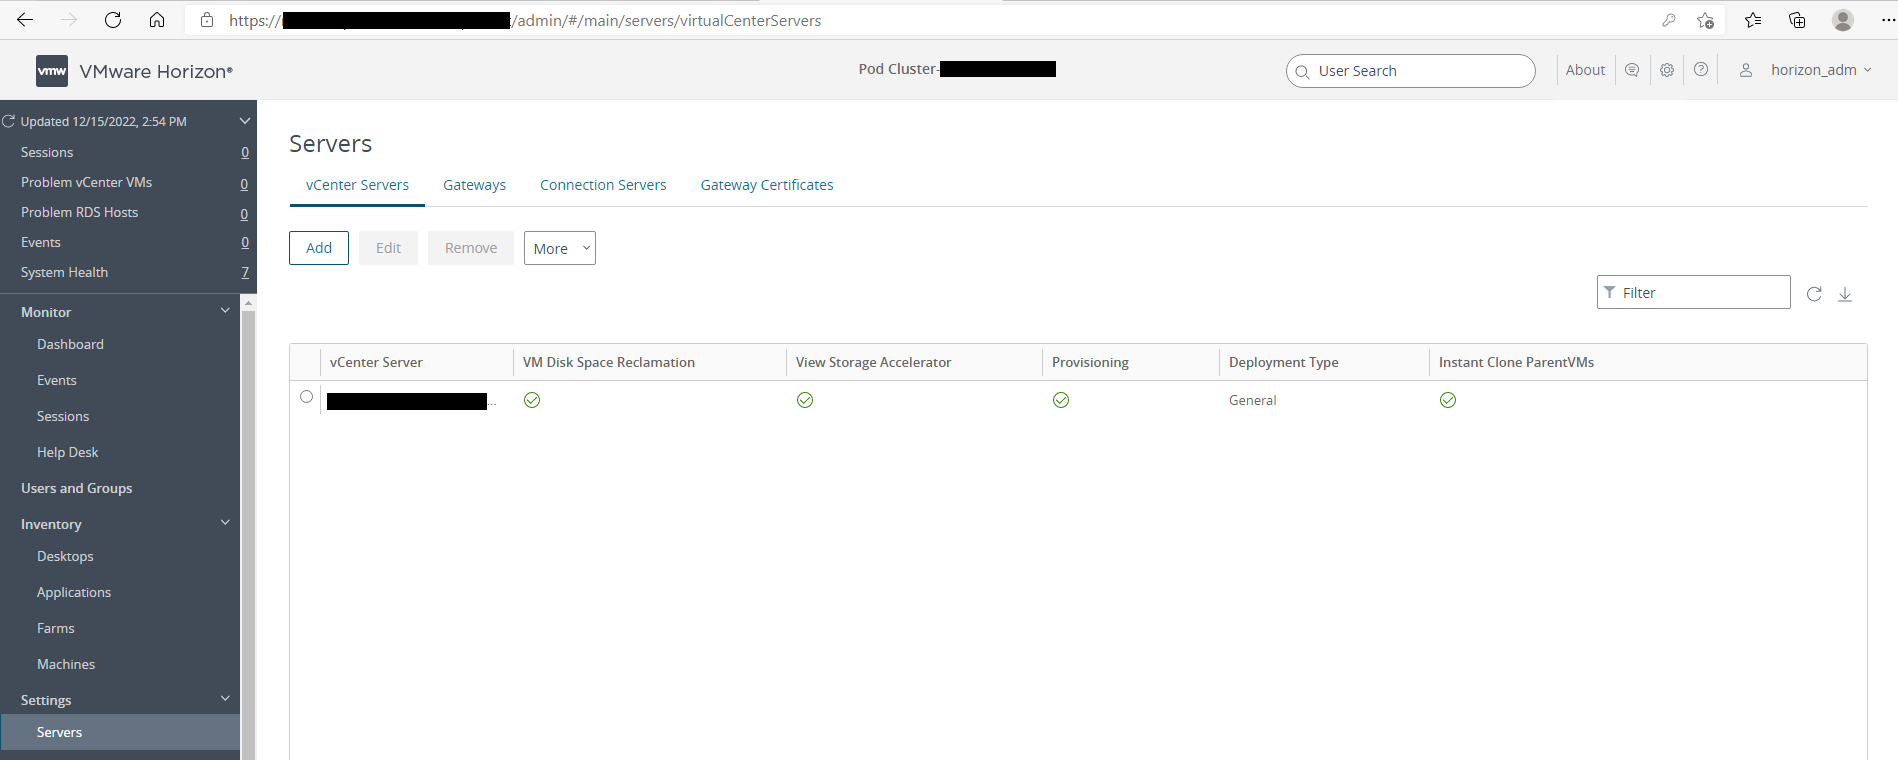Reload the page with the browser refresh icon
The image size is (1898, 760).
113,20
